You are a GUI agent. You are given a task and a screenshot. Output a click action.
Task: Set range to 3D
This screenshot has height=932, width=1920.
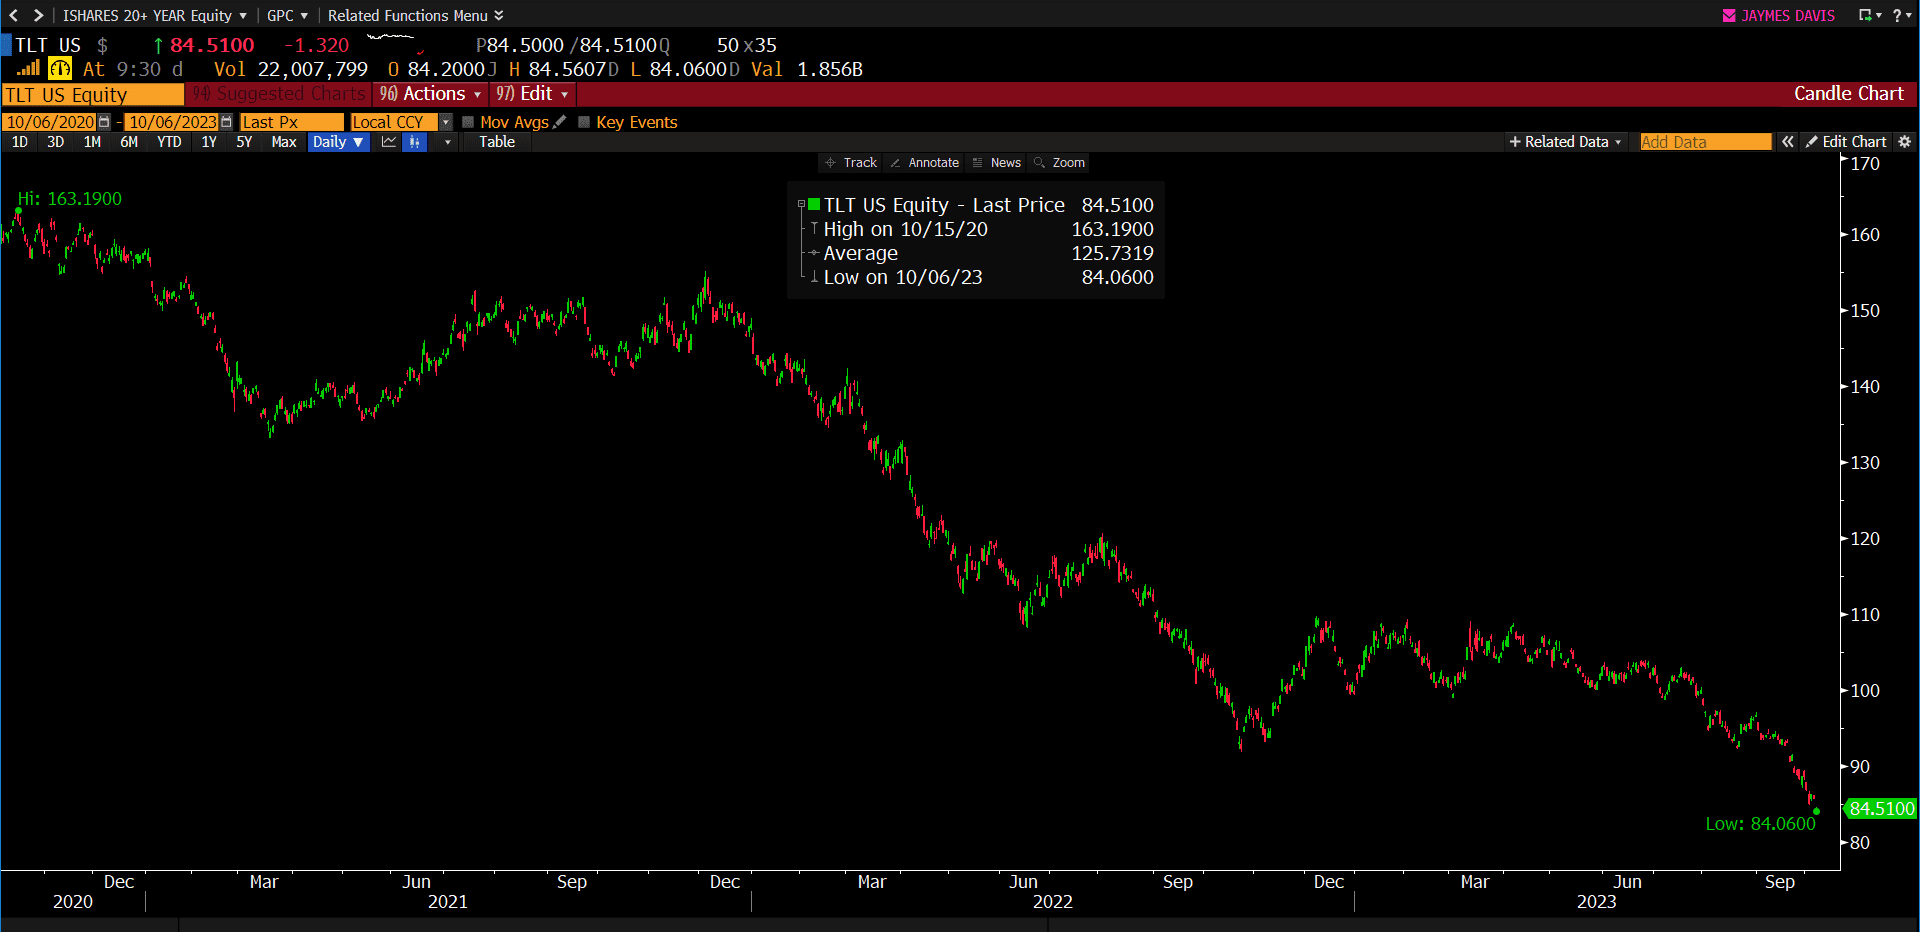point(56,142)
